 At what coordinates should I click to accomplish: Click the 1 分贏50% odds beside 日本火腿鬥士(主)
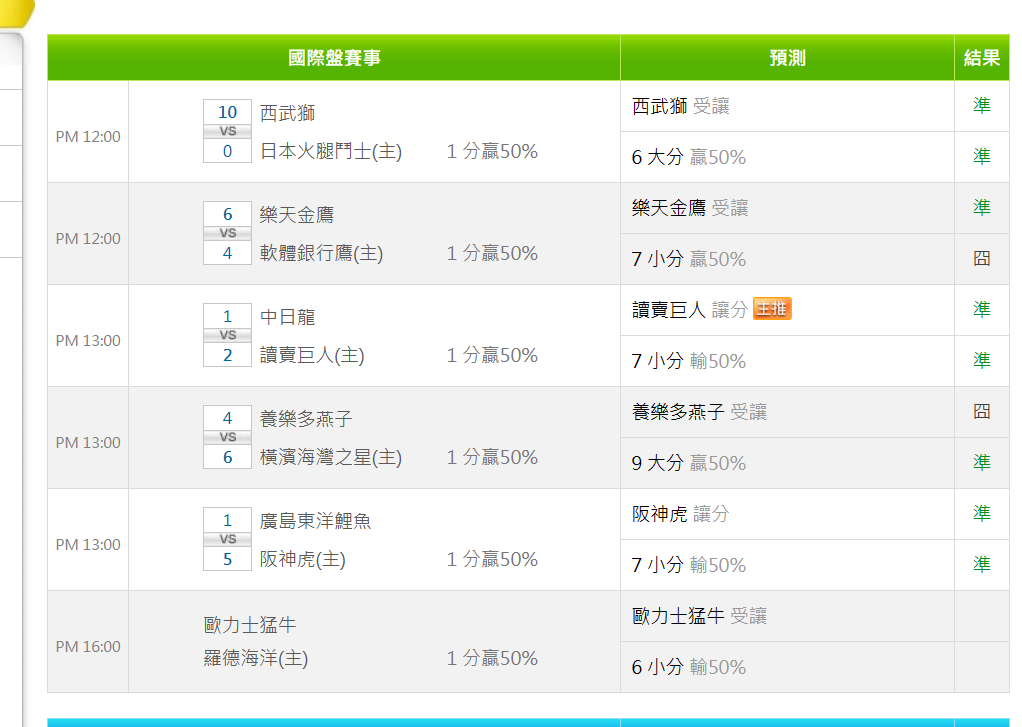(492, 151)
